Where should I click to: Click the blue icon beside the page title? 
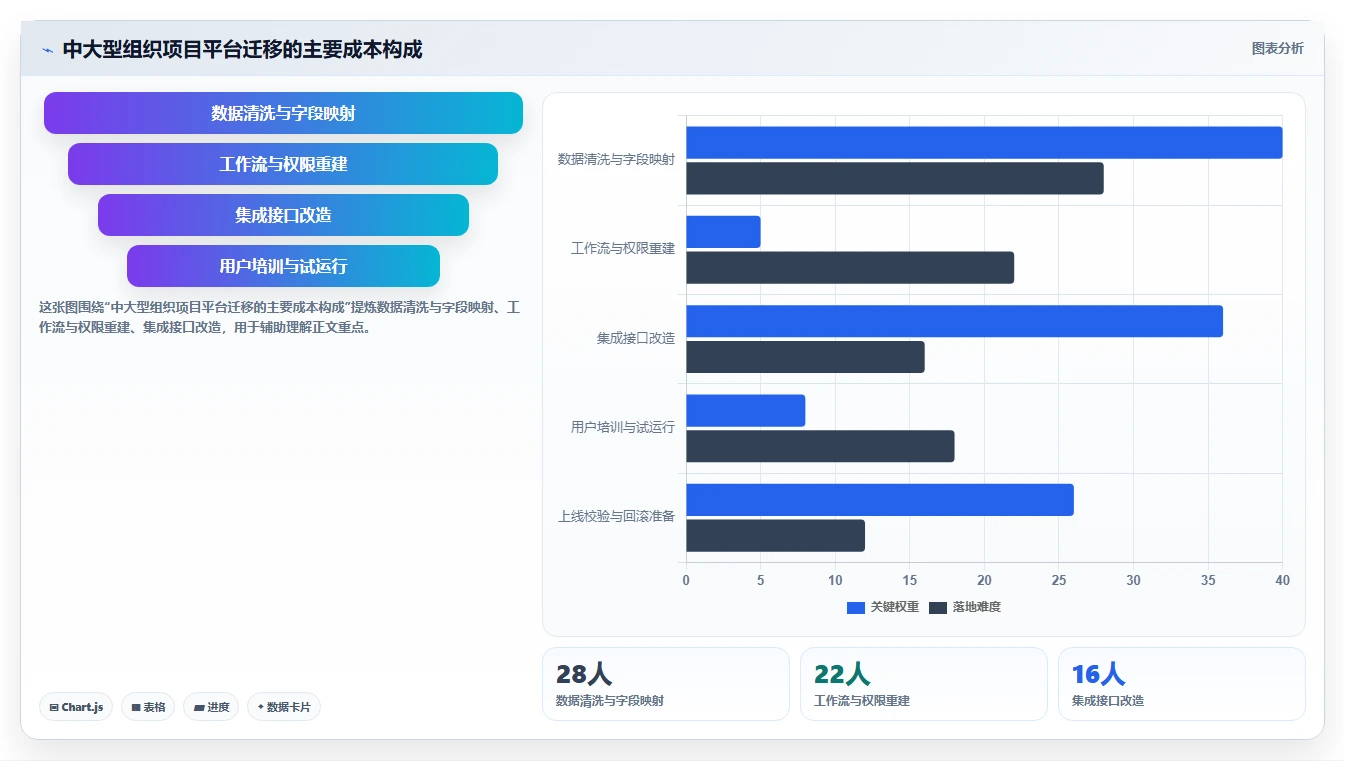click(x=47, y=50)
